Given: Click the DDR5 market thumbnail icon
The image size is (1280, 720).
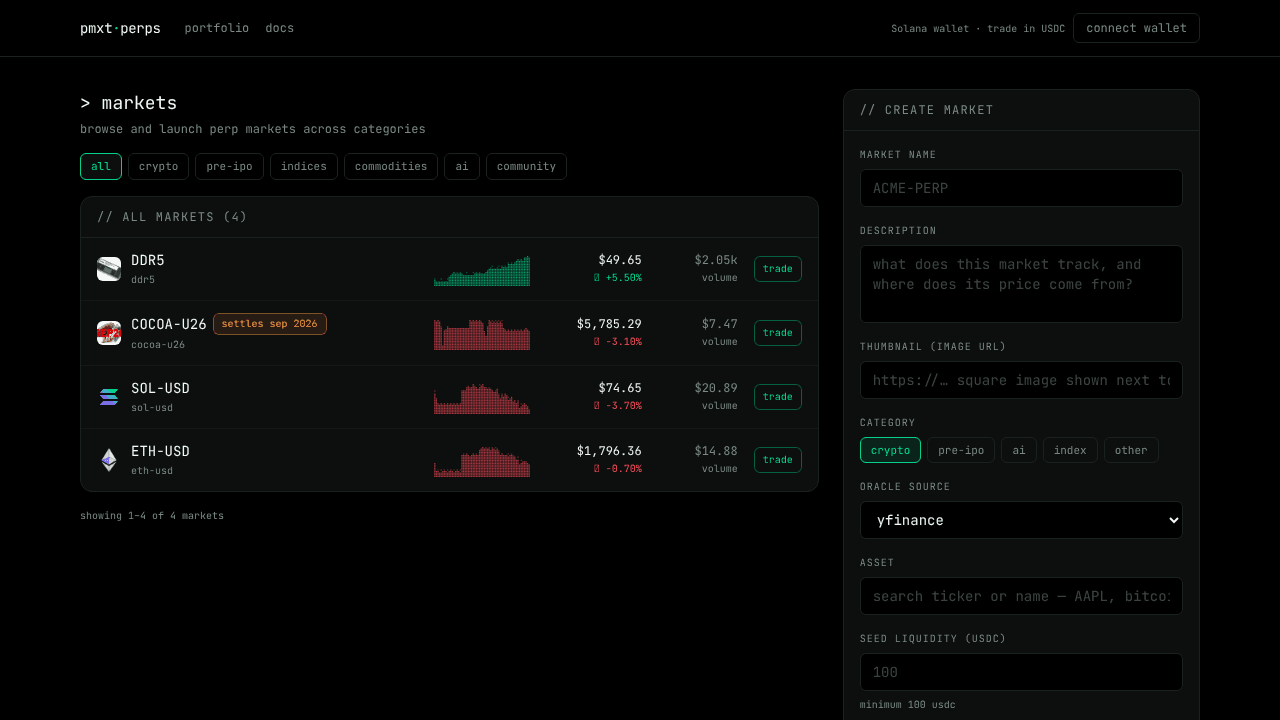Looking at the screenshot, I should point(109,269).
